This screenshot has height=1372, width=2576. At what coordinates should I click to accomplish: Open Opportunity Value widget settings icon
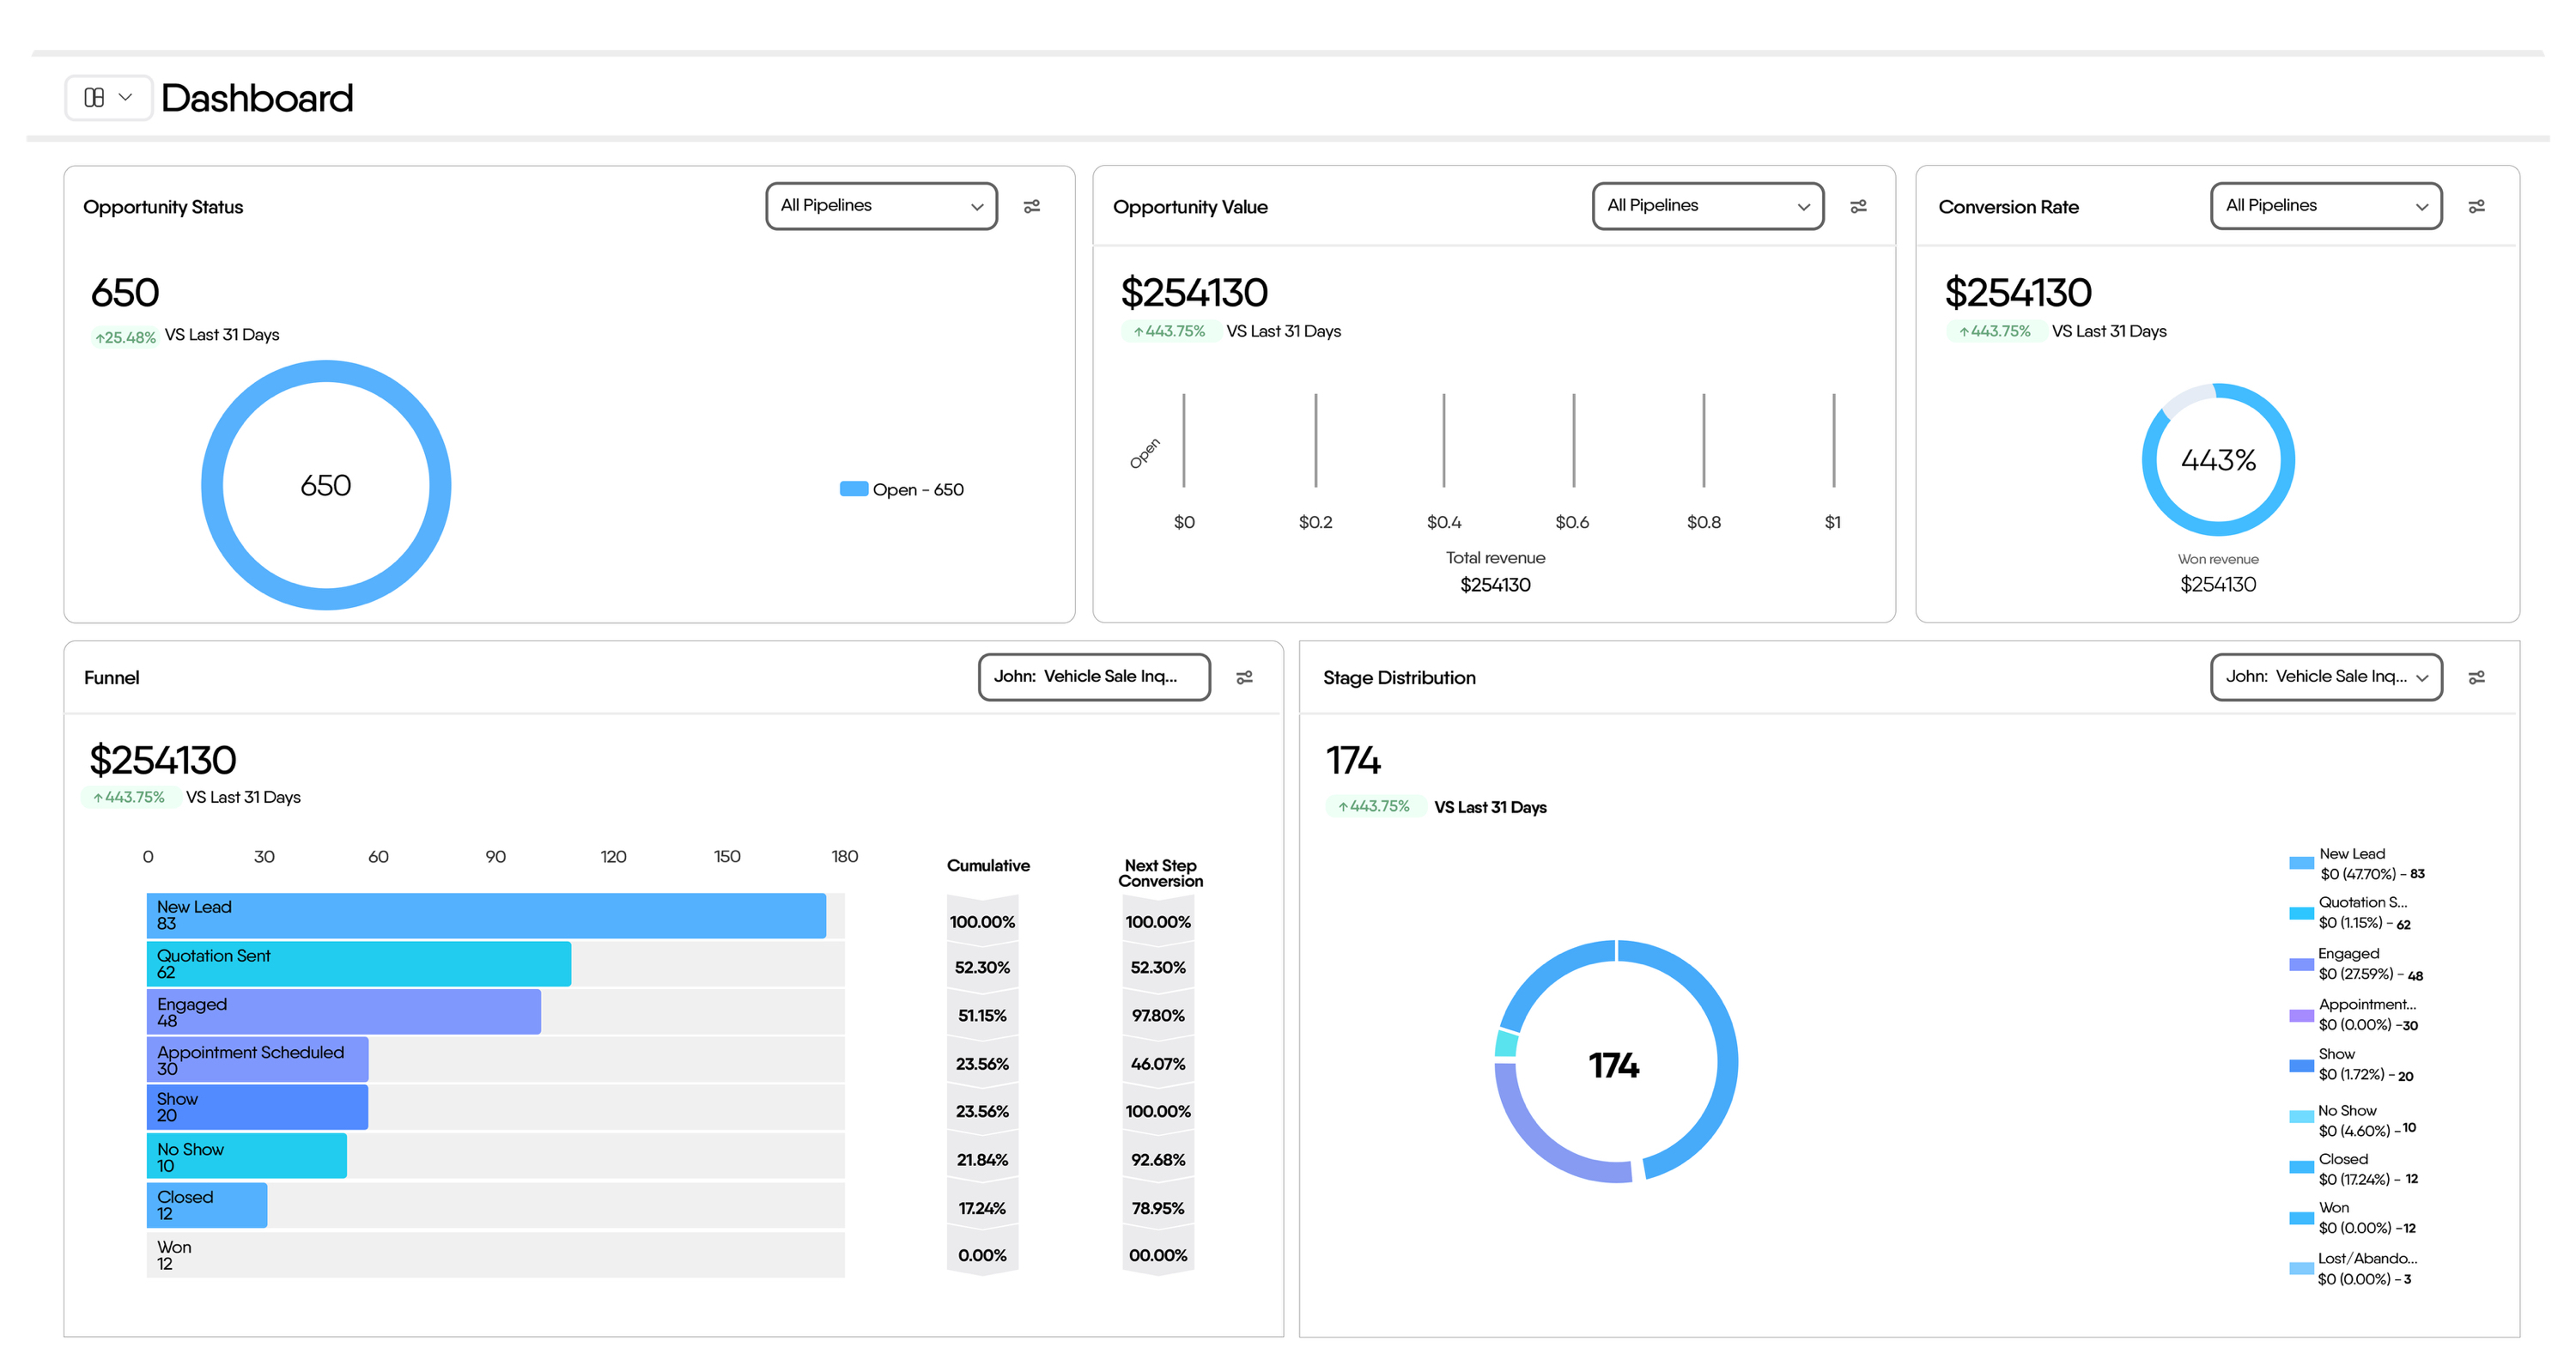(x=1858, y=206)
